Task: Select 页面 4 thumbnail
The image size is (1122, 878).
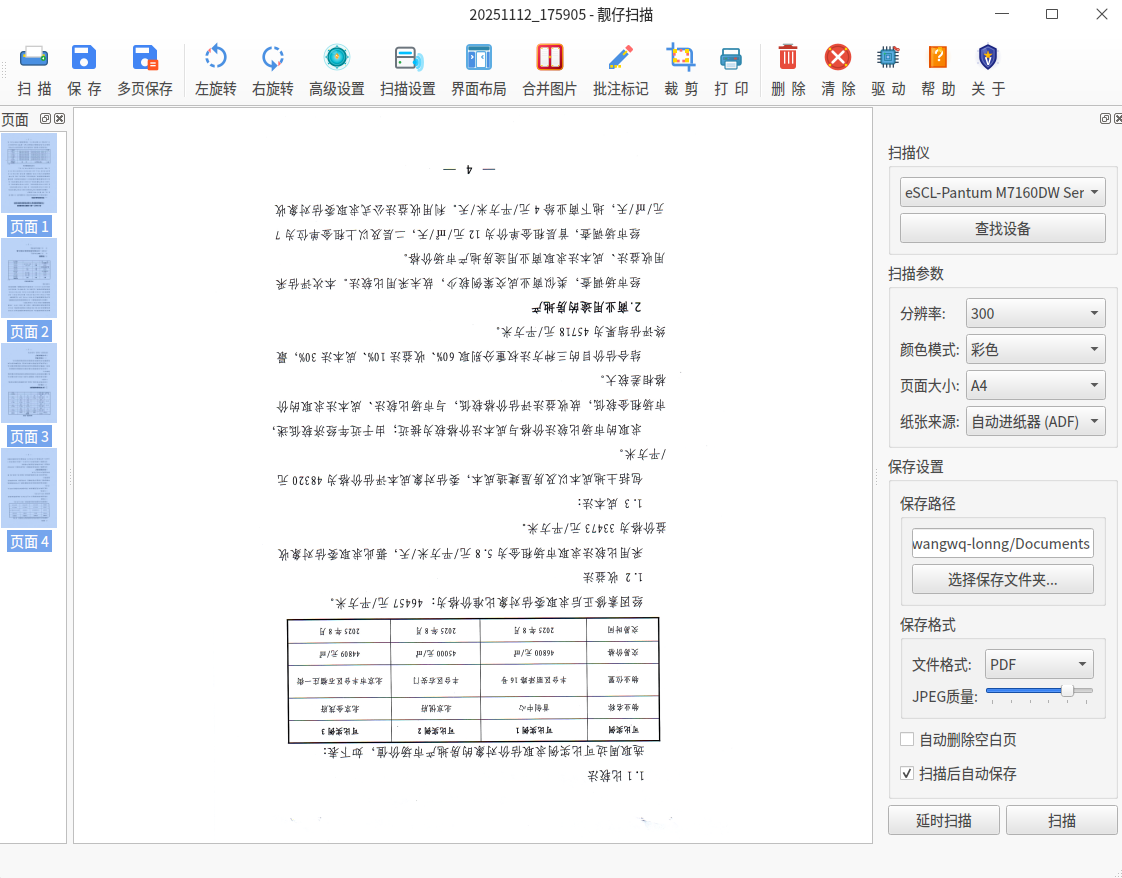Action: (x=29, y=500)
